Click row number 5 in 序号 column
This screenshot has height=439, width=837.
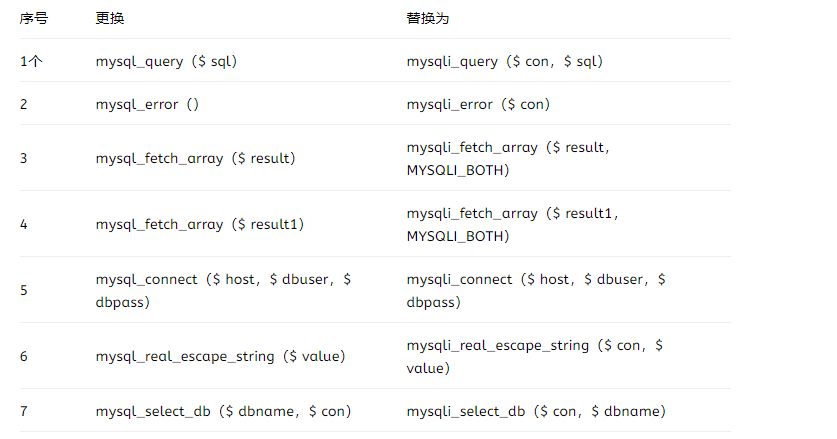coord(24,290)
